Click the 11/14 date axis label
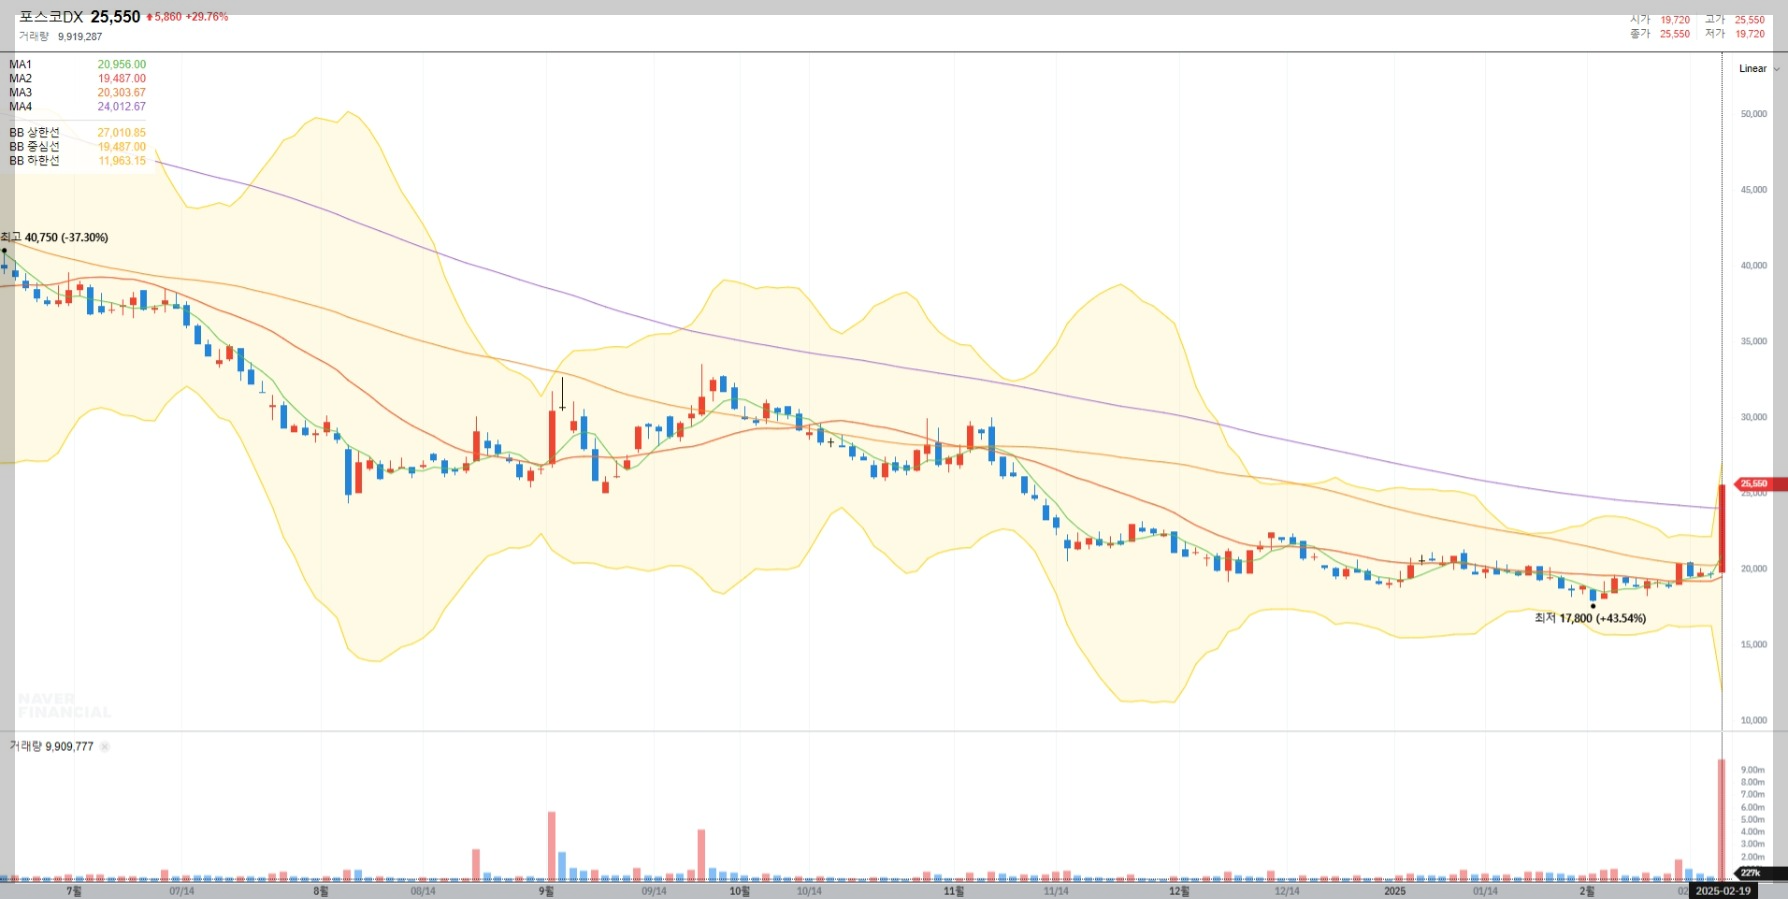 click(x=1056, y=891)
